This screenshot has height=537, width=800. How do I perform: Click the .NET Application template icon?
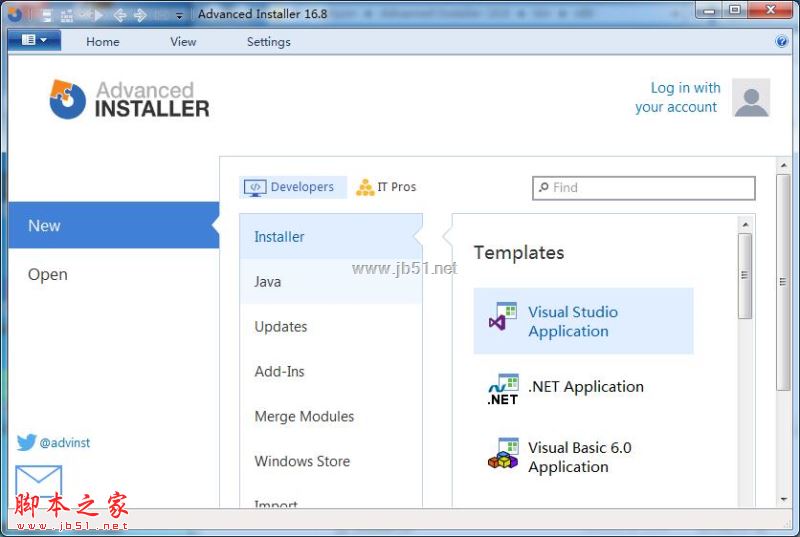coord(503,390)
